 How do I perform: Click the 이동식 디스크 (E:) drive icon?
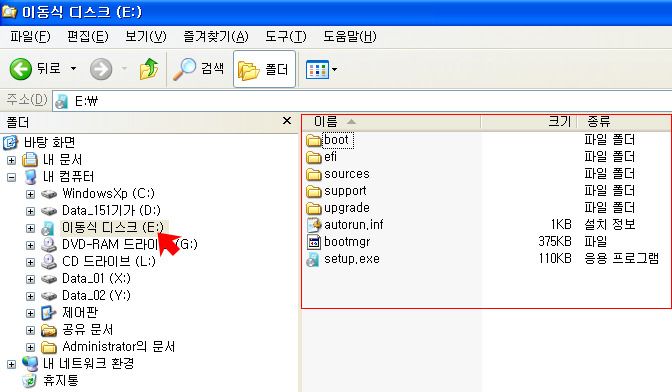48,228
